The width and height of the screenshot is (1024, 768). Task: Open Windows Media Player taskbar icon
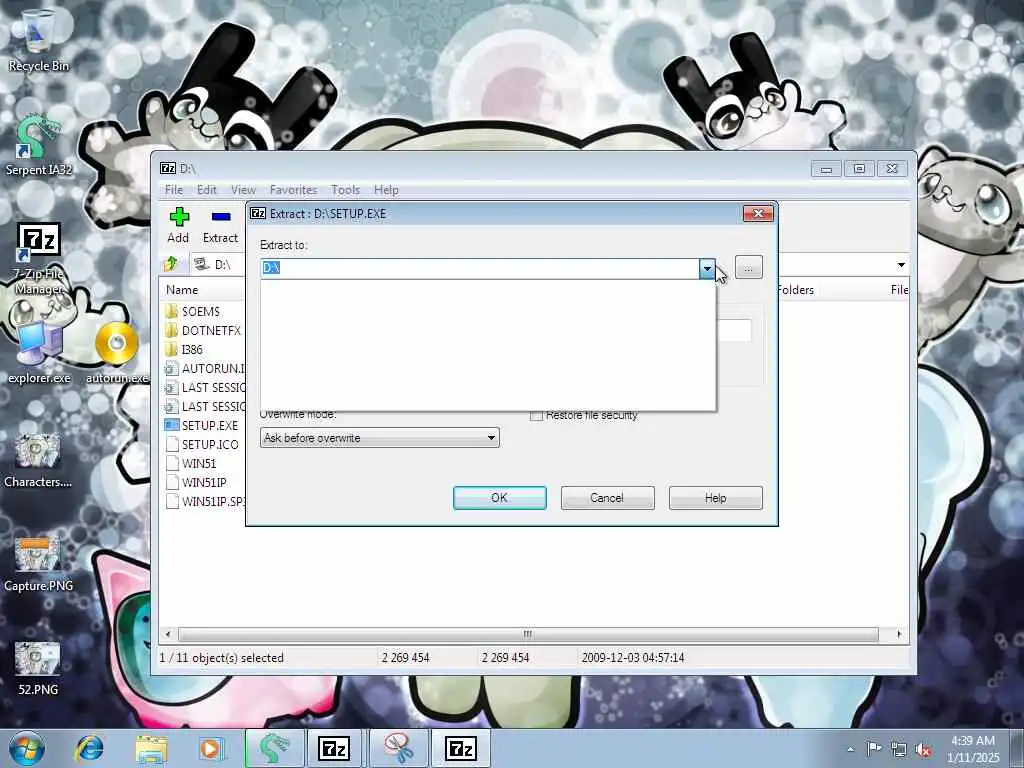(x=212, y=749)
